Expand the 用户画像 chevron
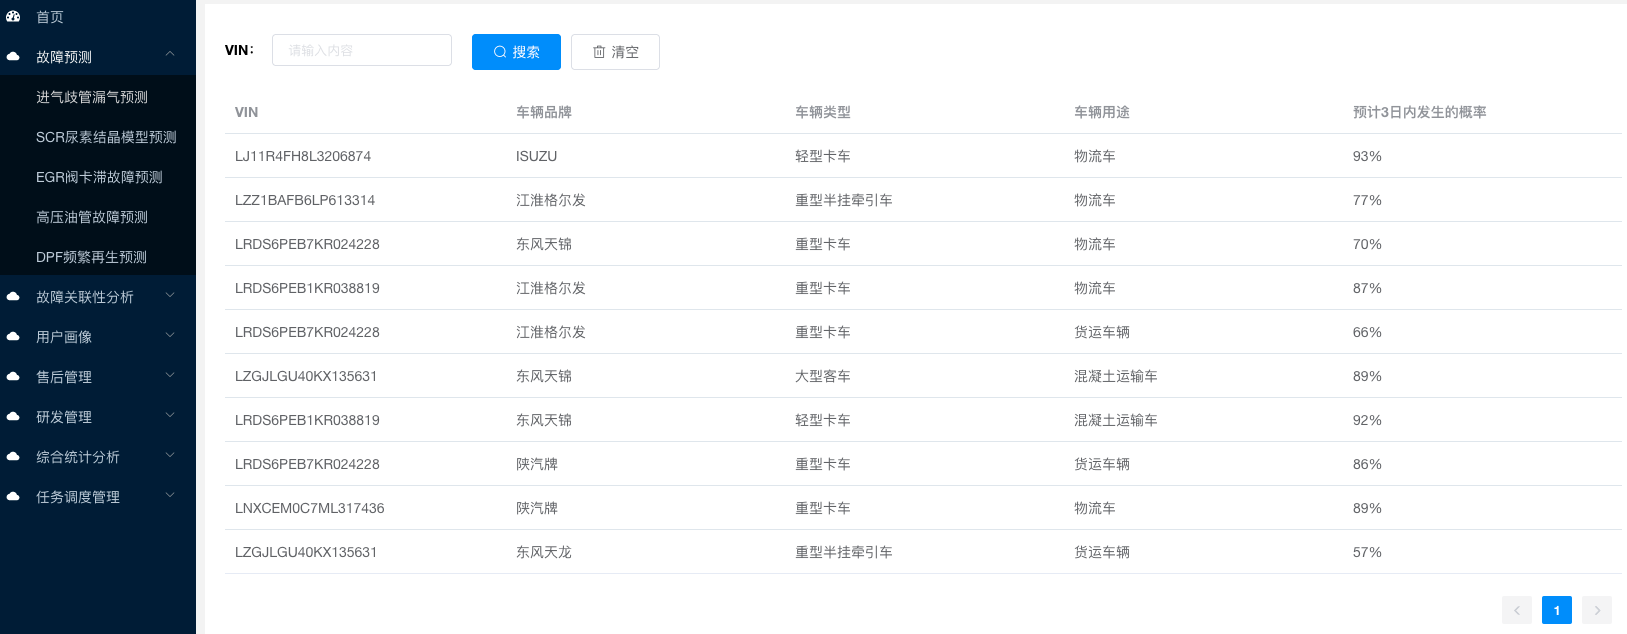1627x634 pixels. [170, 335]
